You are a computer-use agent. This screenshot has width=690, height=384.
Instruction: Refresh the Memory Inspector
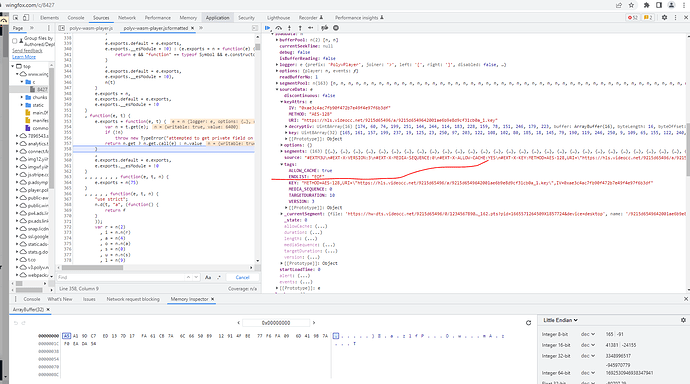pyautogui.click(x=529, y=322)
